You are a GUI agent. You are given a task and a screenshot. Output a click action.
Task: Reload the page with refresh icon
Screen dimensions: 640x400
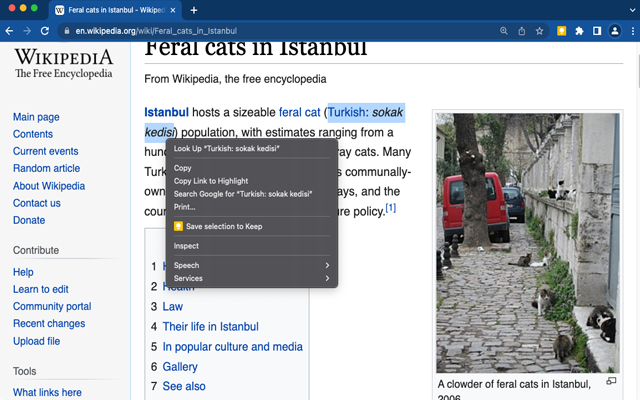(45, 31)
